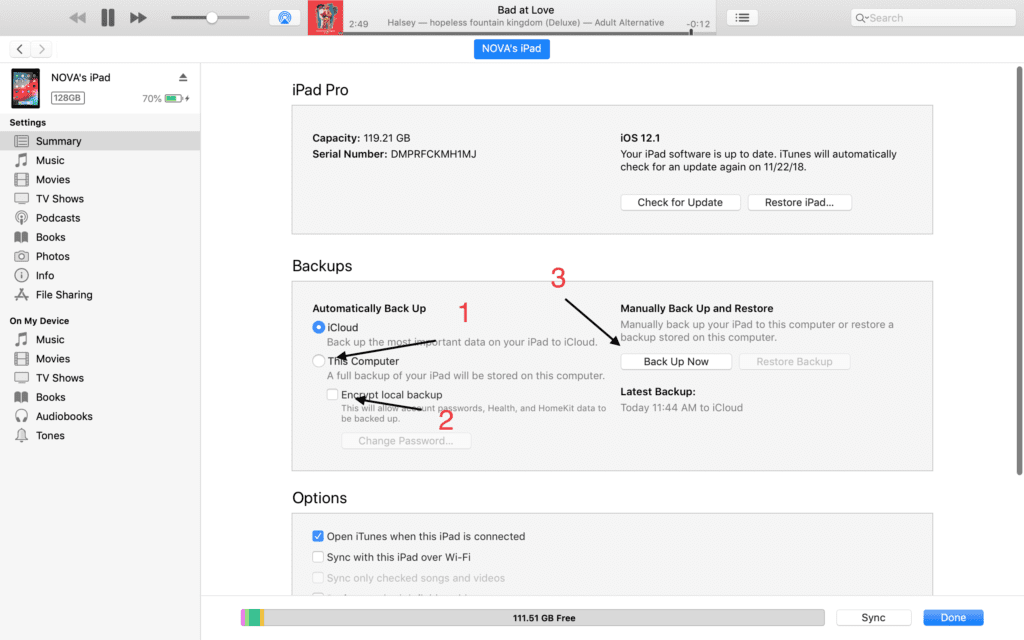Image resolution: width=1024 pixels, height=640 pixels.
Task: Uncheck Open iTunes when this iPad is connected
Action: tap(318, 537)
